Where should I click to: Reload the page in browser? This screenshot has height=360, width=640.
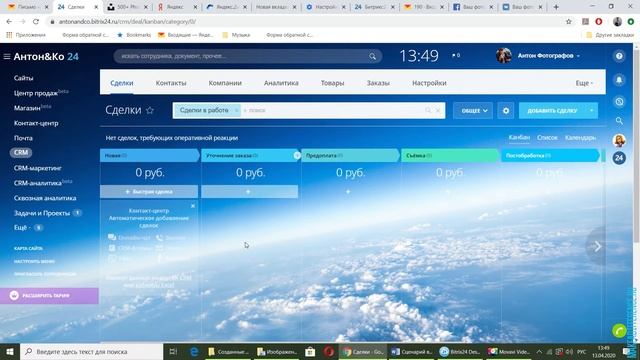[x=36, y=22]
